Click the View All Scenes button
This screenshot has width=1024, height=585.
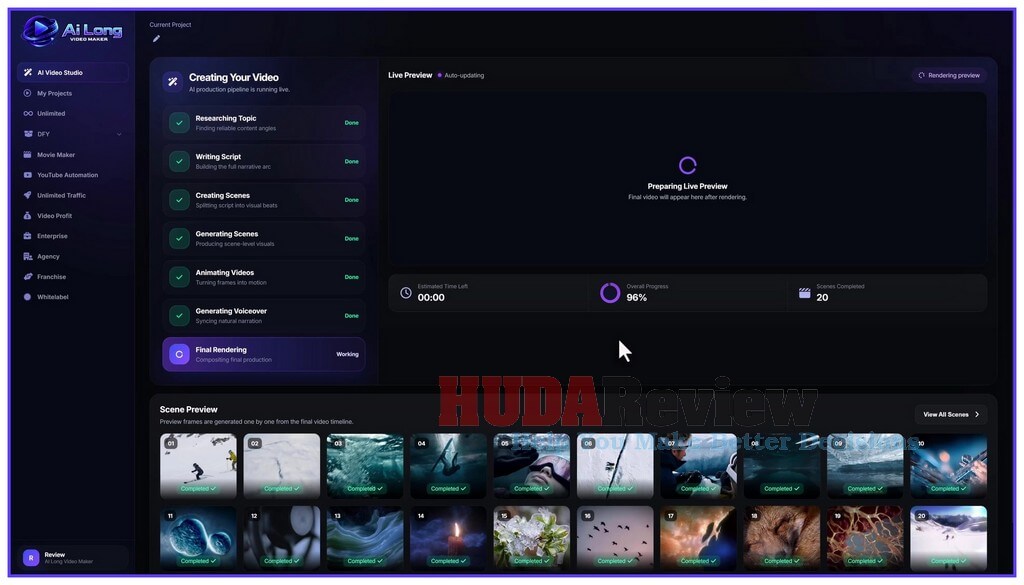[951, 415]
